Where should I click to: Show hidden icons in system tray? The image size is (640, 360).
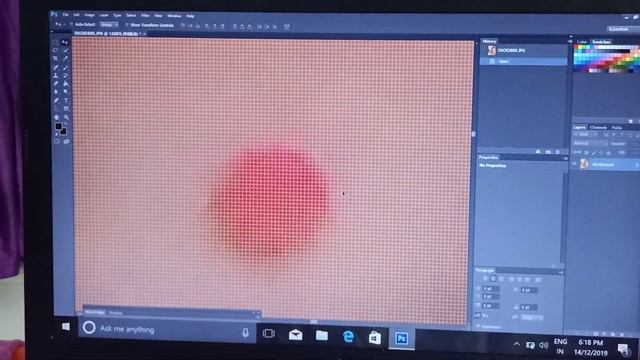tap(516, 344)
